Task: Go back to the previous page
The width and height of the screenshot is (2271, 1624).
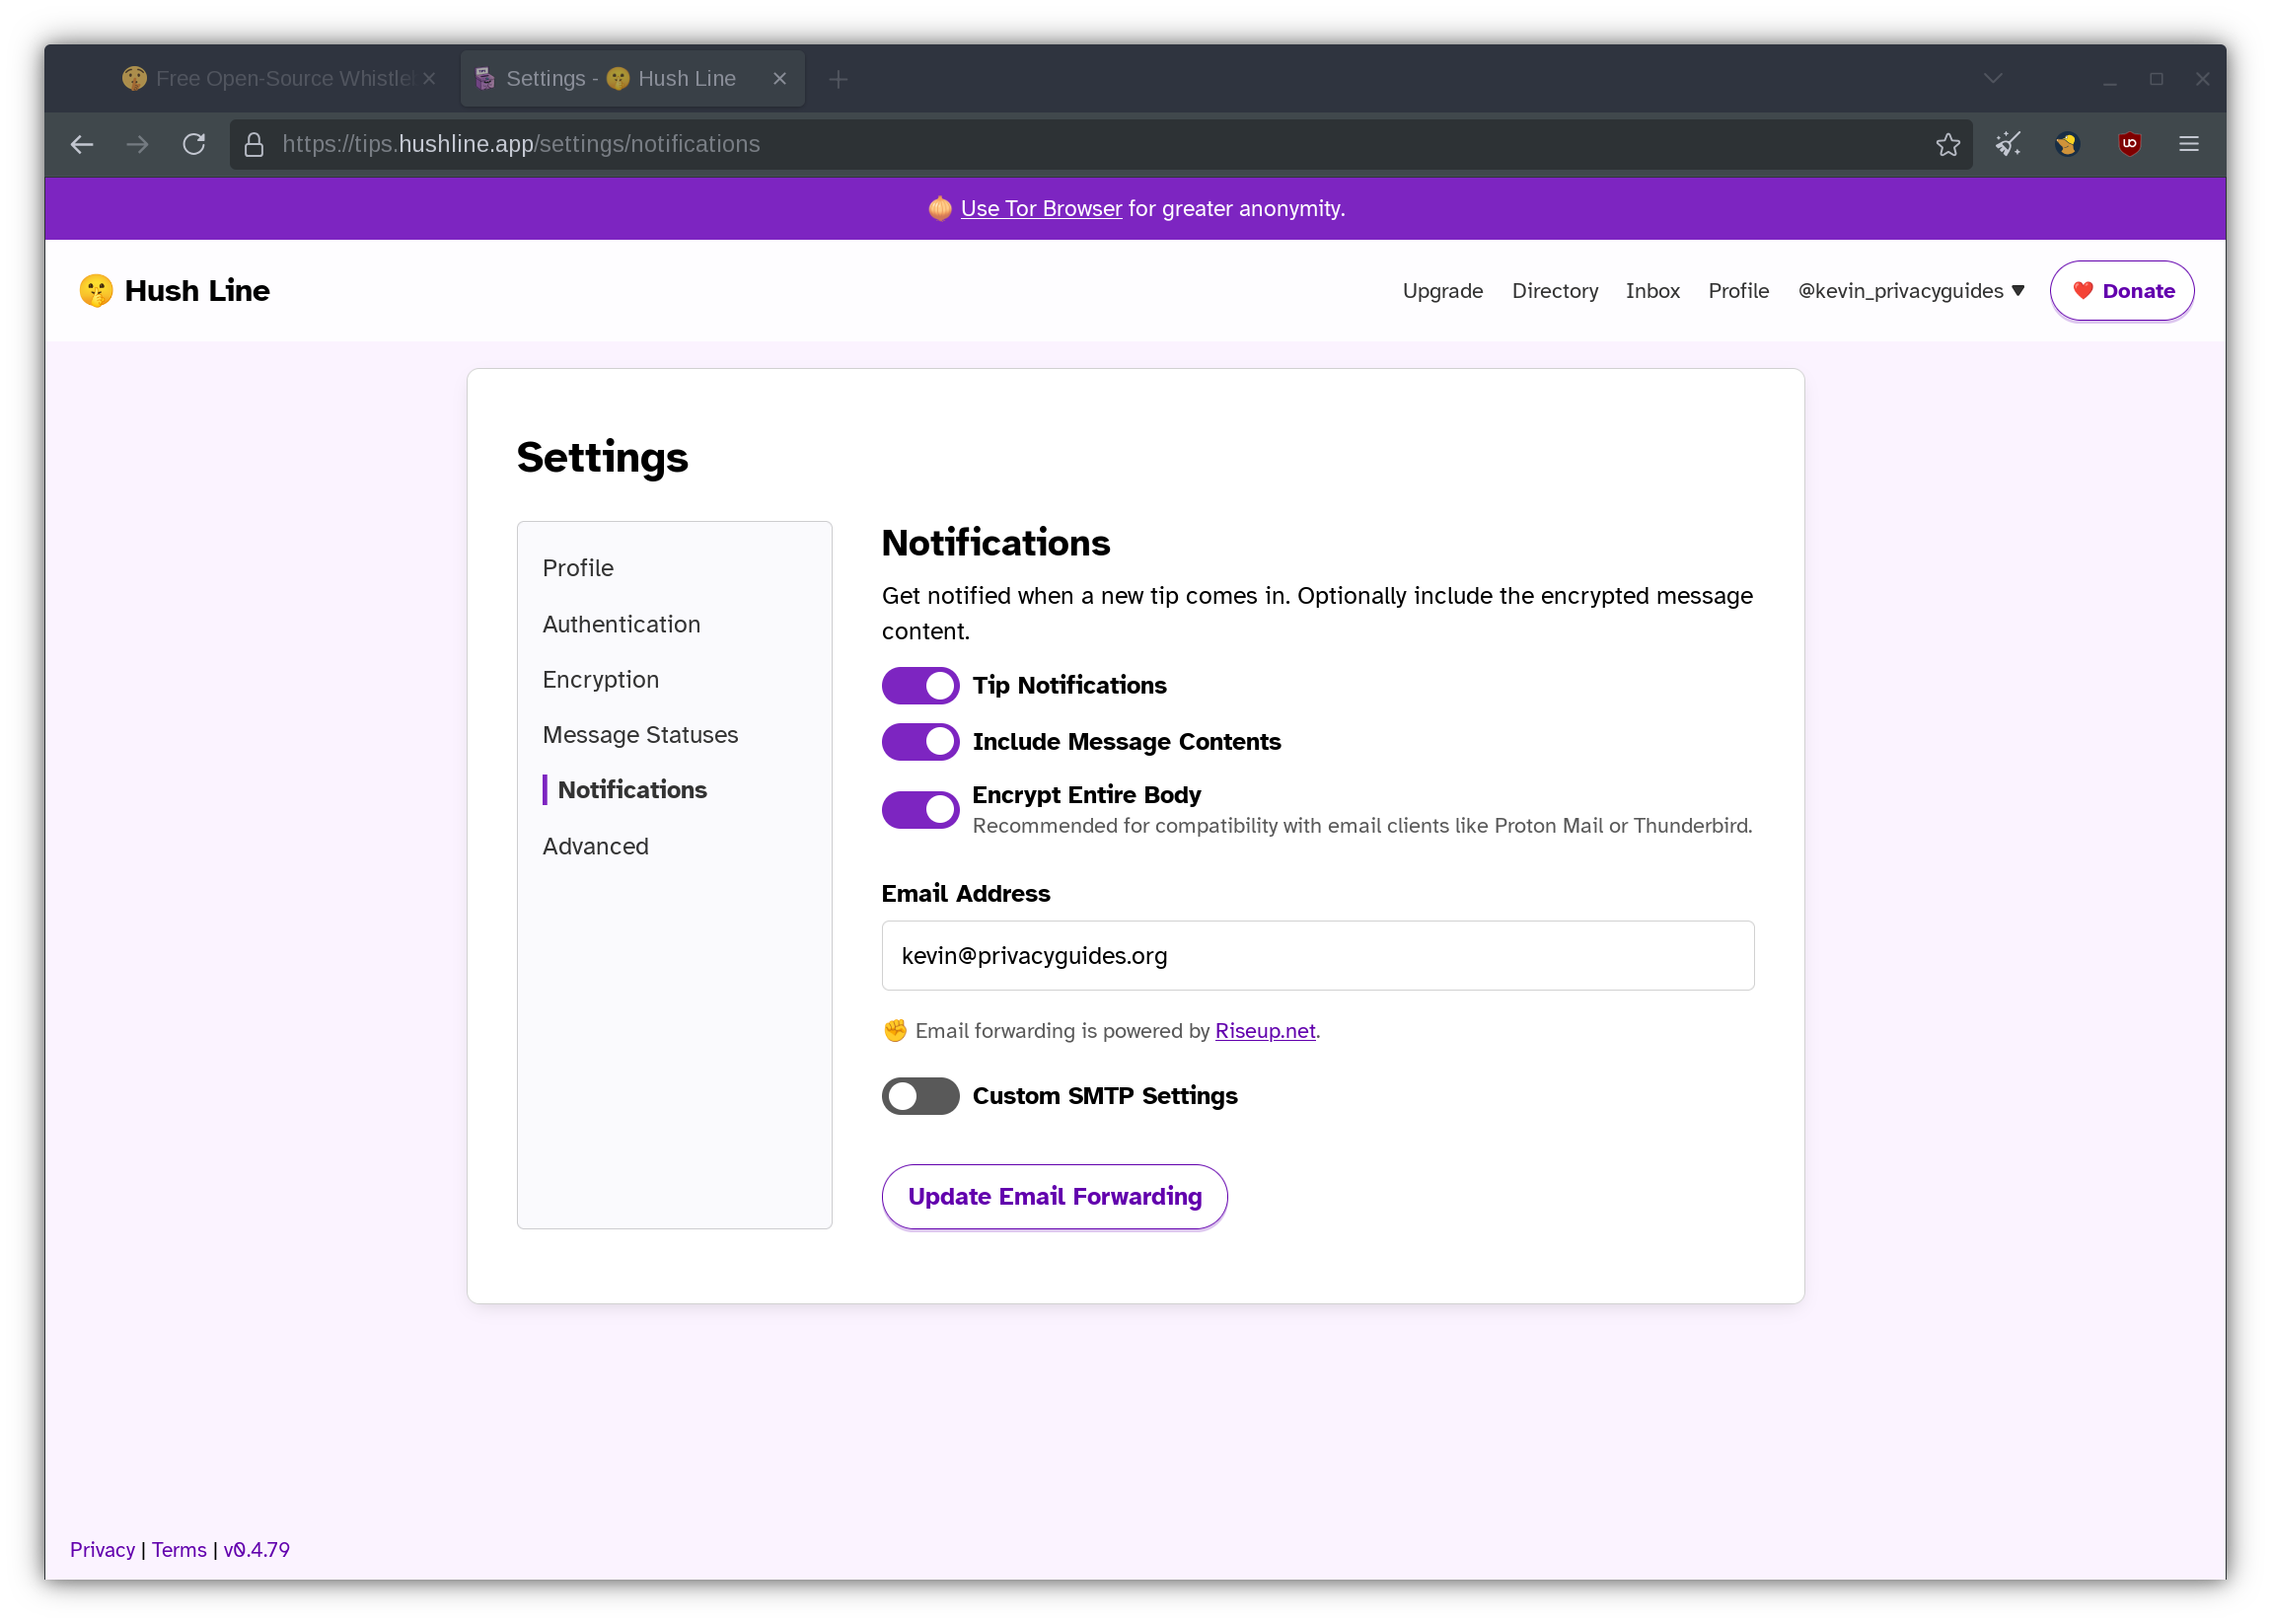Action: (x=82, y=145)
